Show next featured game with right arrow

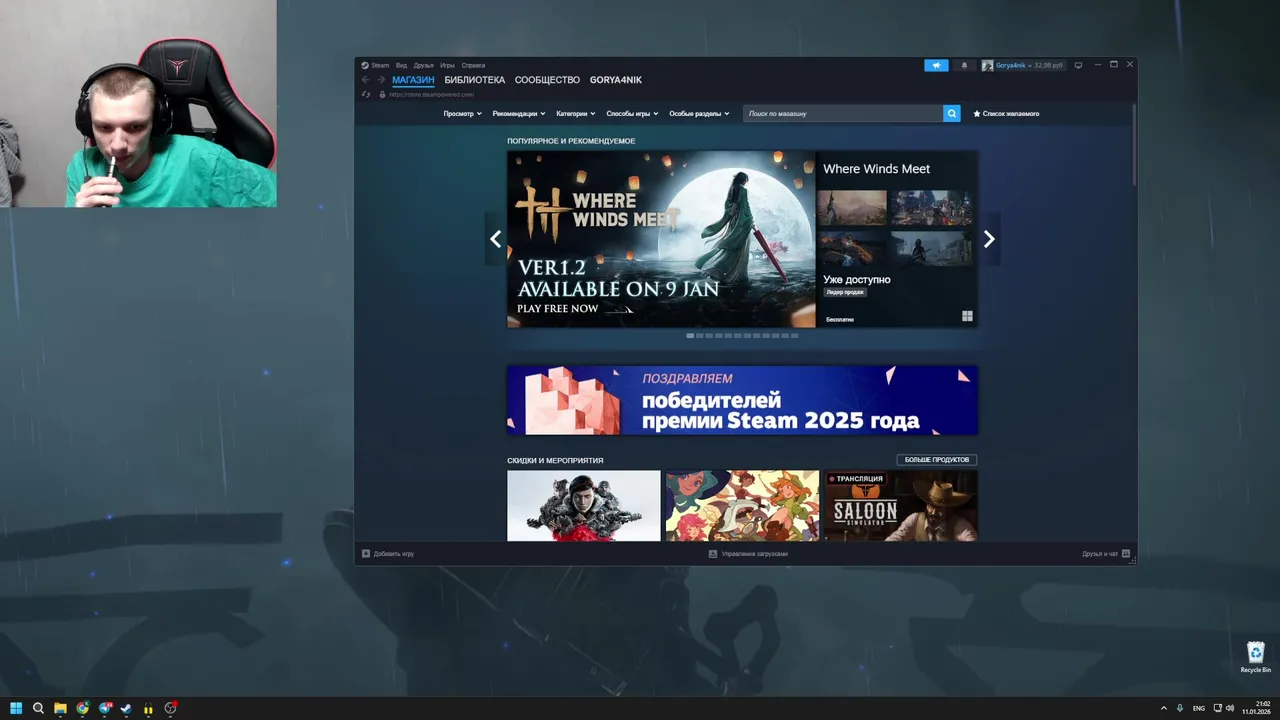click(989, 239)
